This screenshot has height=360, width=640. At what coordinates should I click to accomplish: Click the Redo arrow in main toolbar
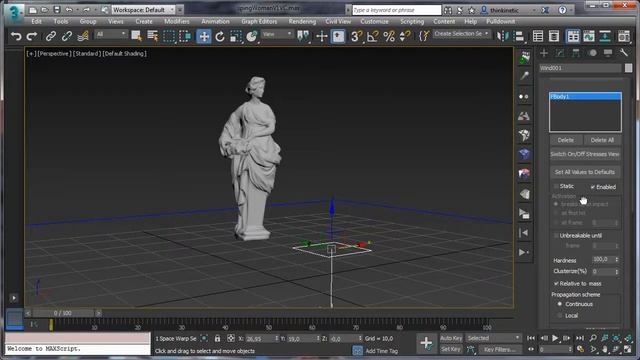tap(32, 36)
